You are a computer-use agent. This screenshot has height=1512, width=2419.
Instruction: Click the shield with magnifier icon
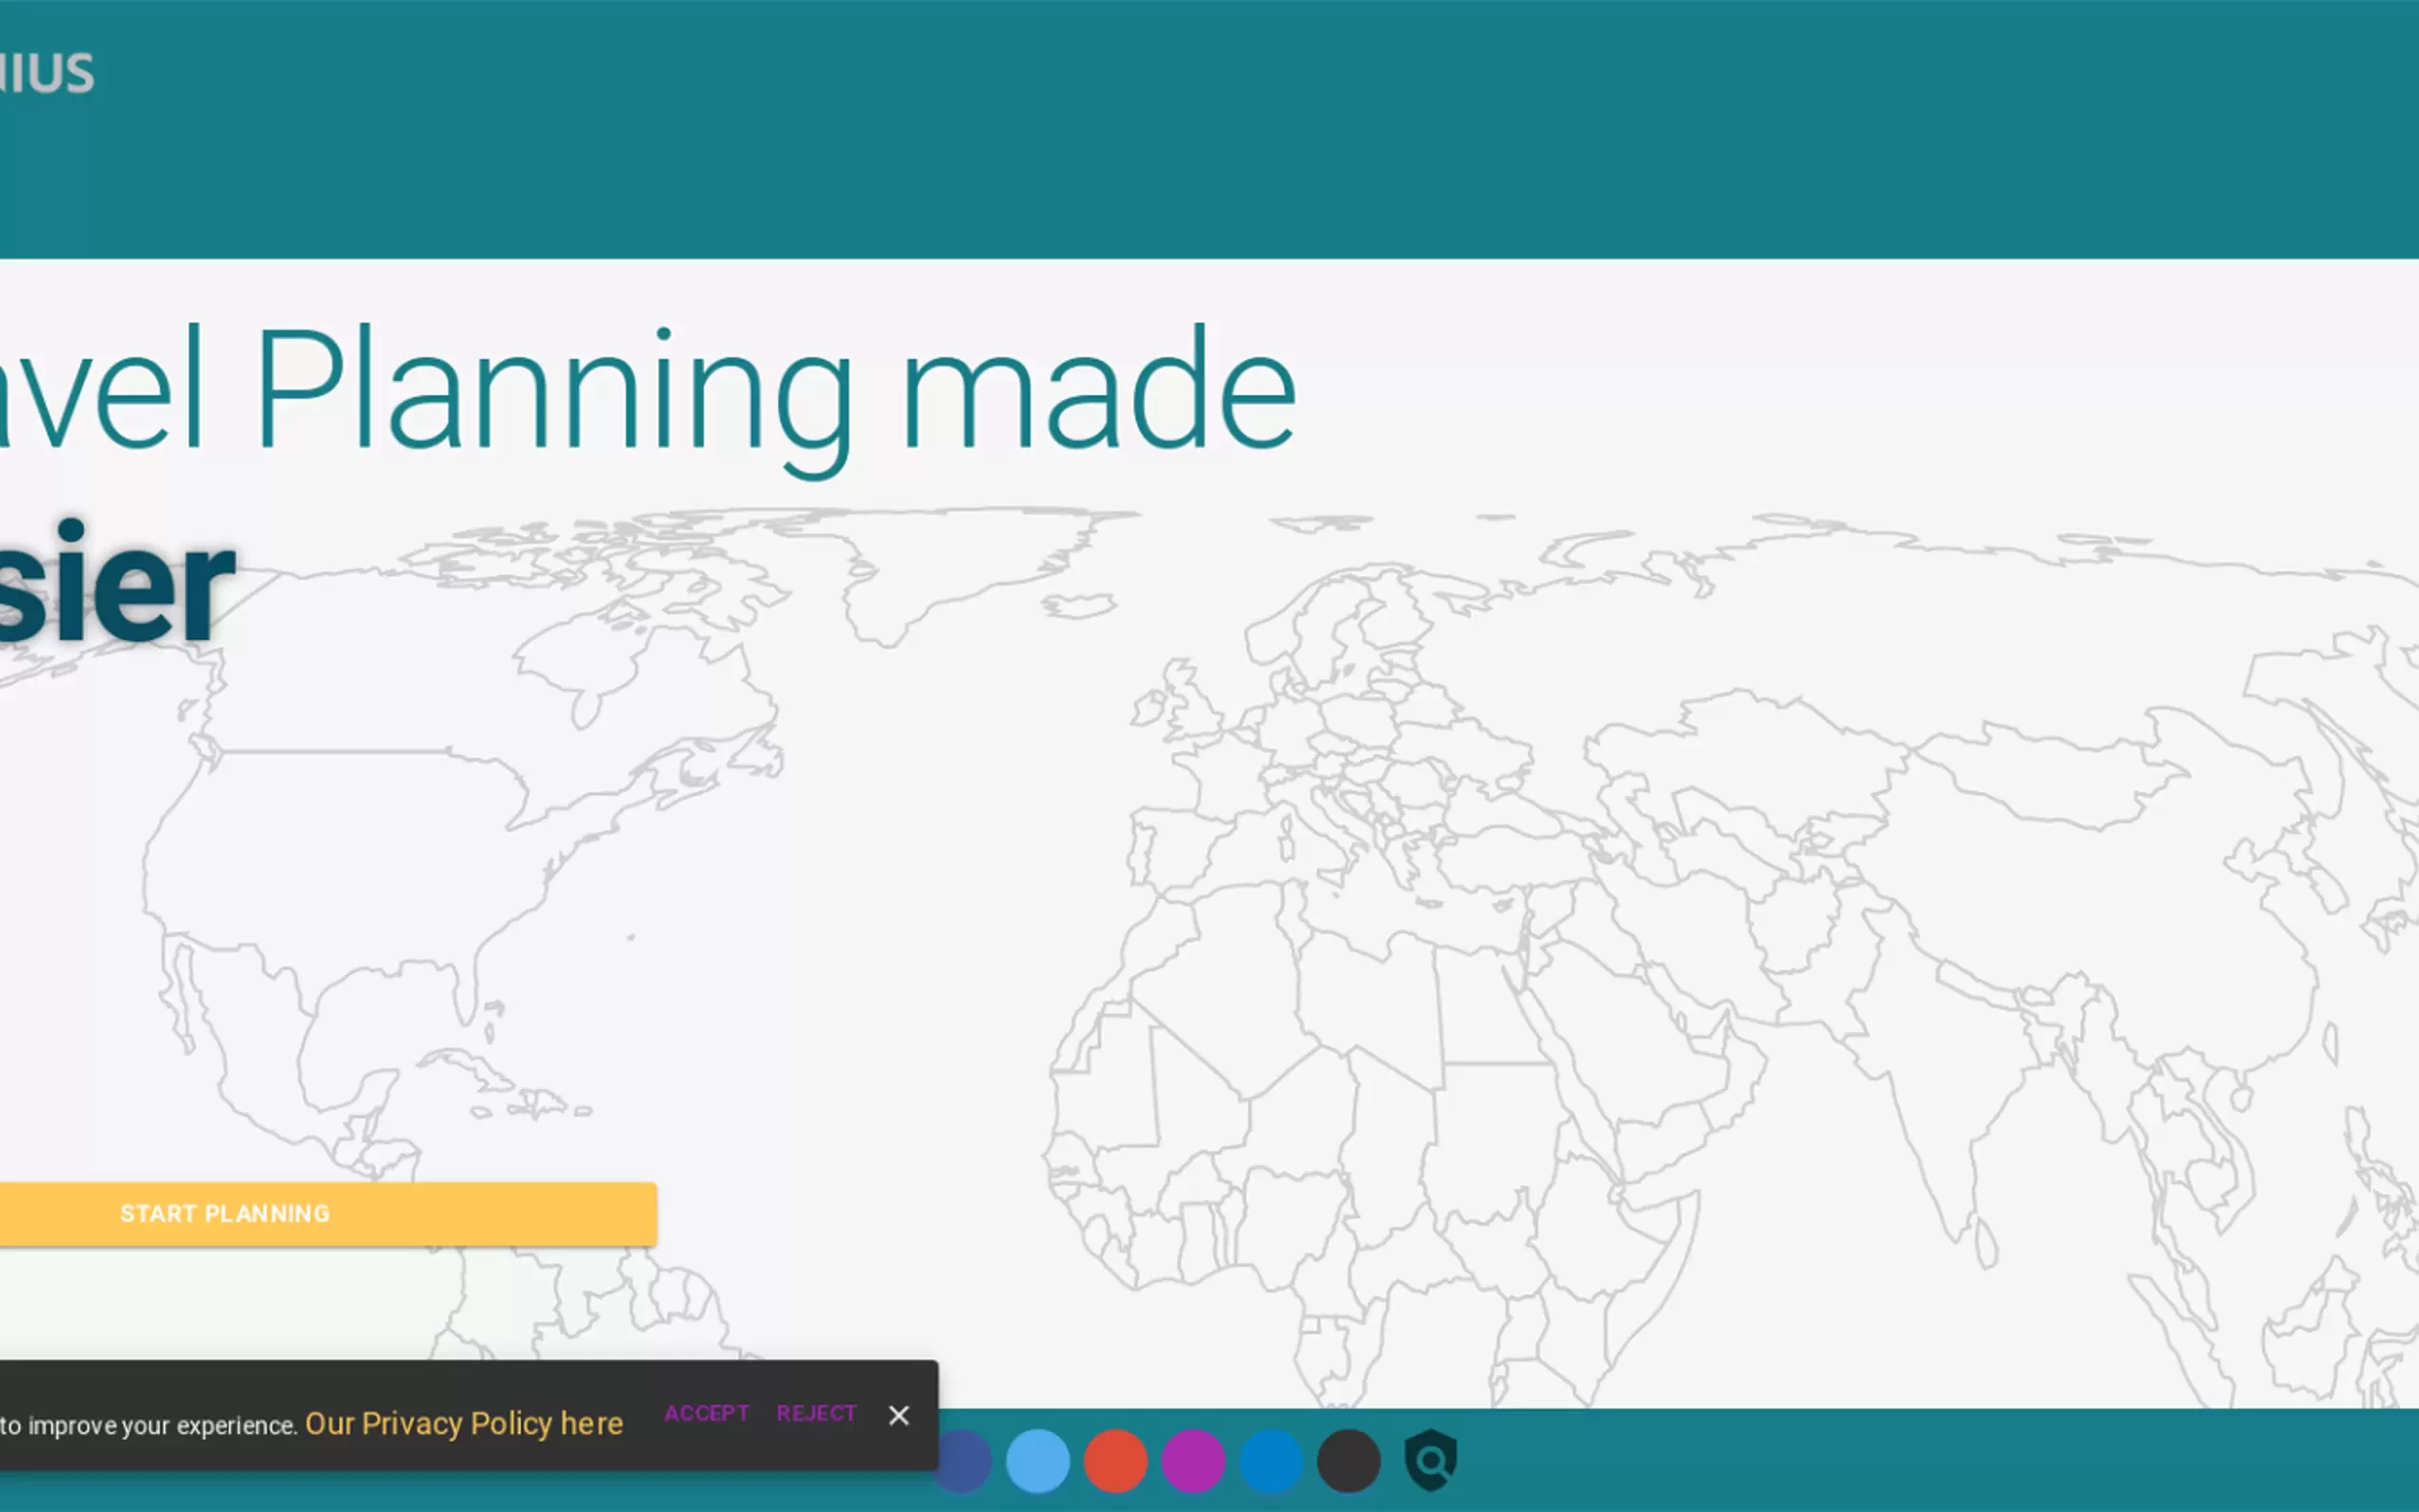tap(1431, 1460)
